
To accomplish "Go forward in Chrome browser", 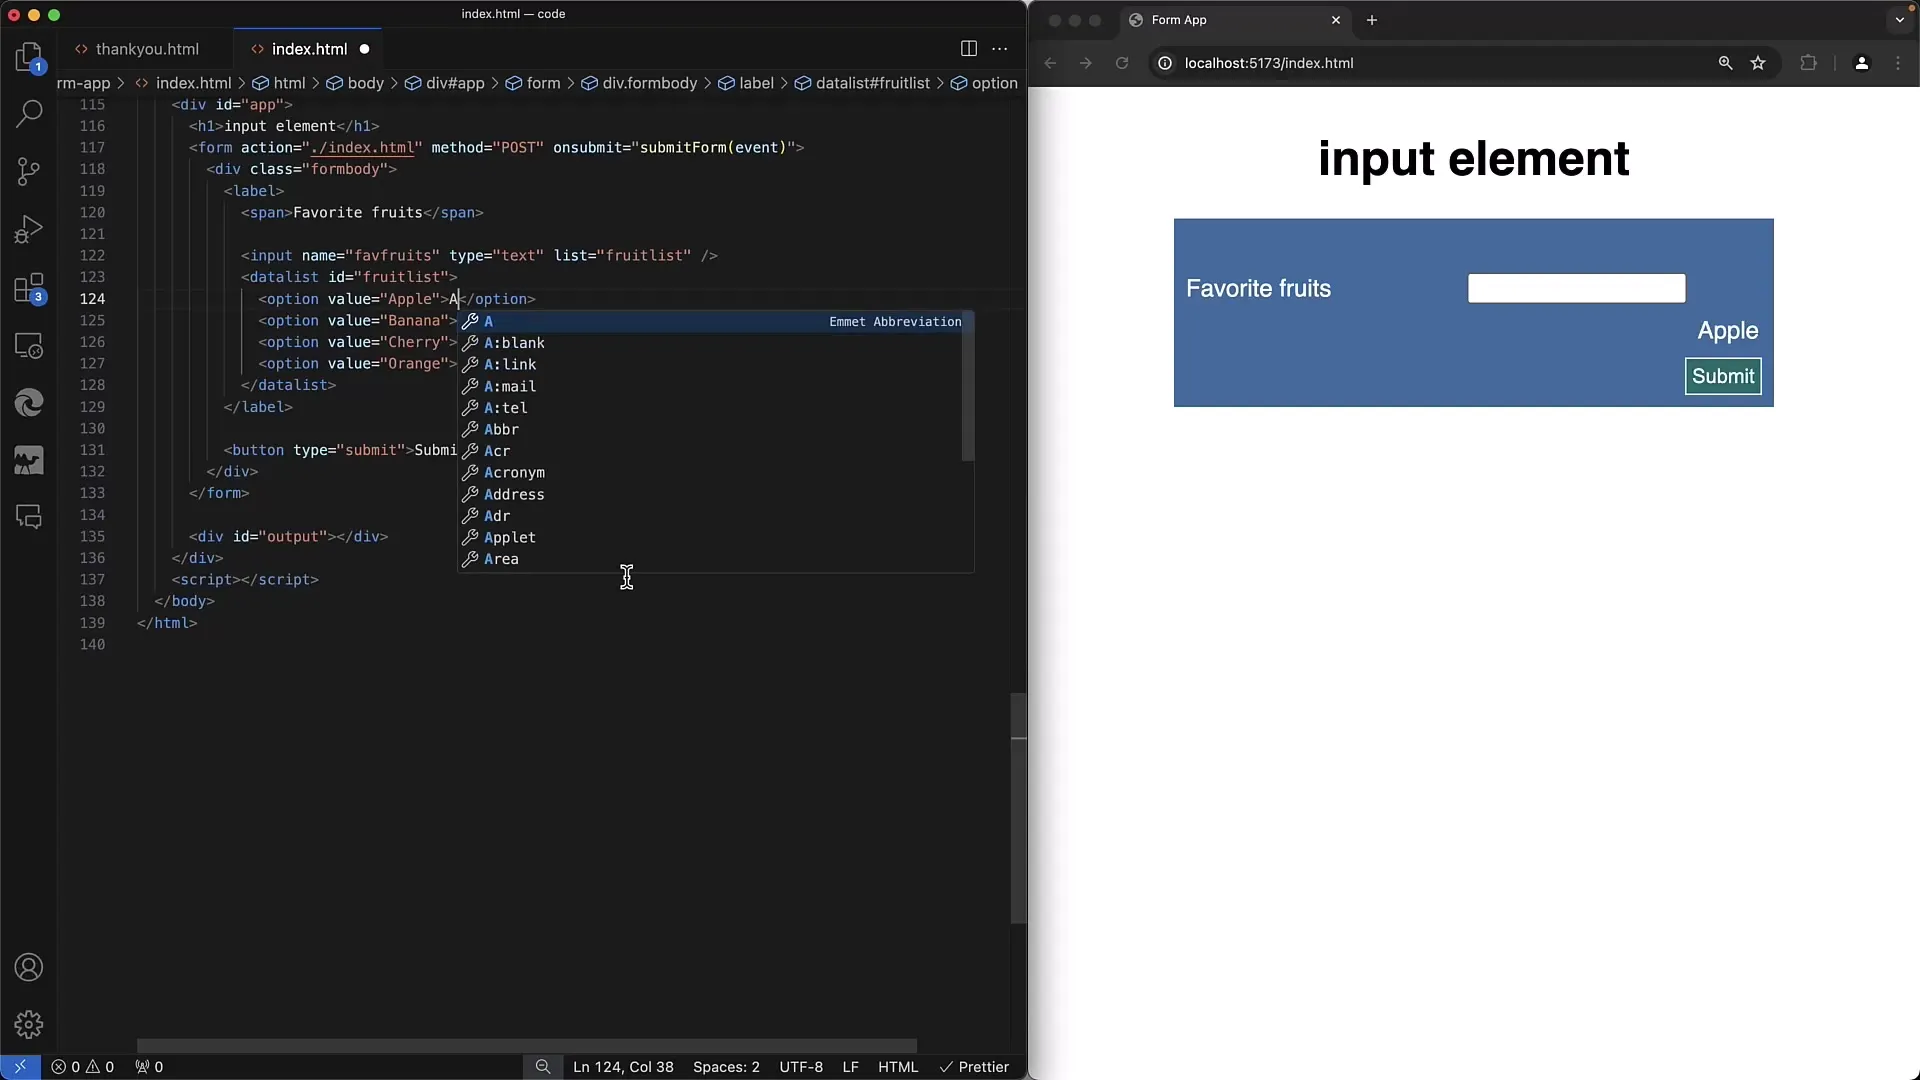I will click(x=1086, y=63).
